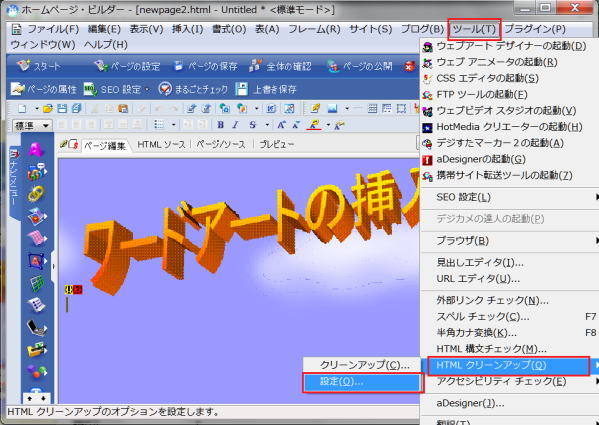Click the mobile phone icon in the sidebar

pos(37,328)
